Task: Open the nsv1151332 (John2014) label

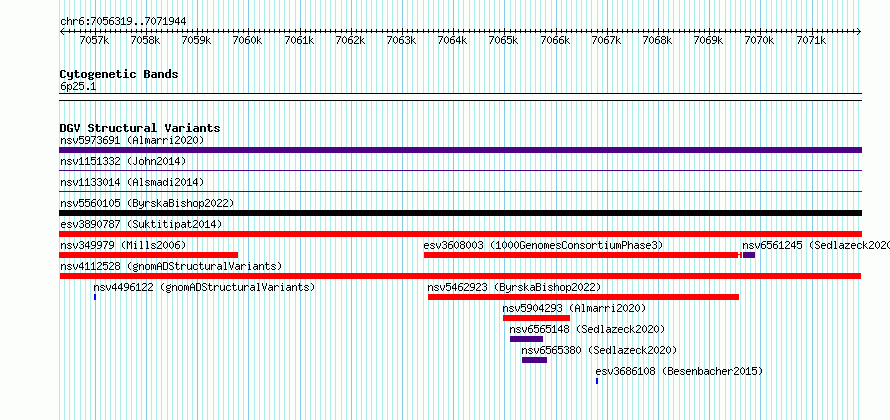Action: [x=123, y=161]
